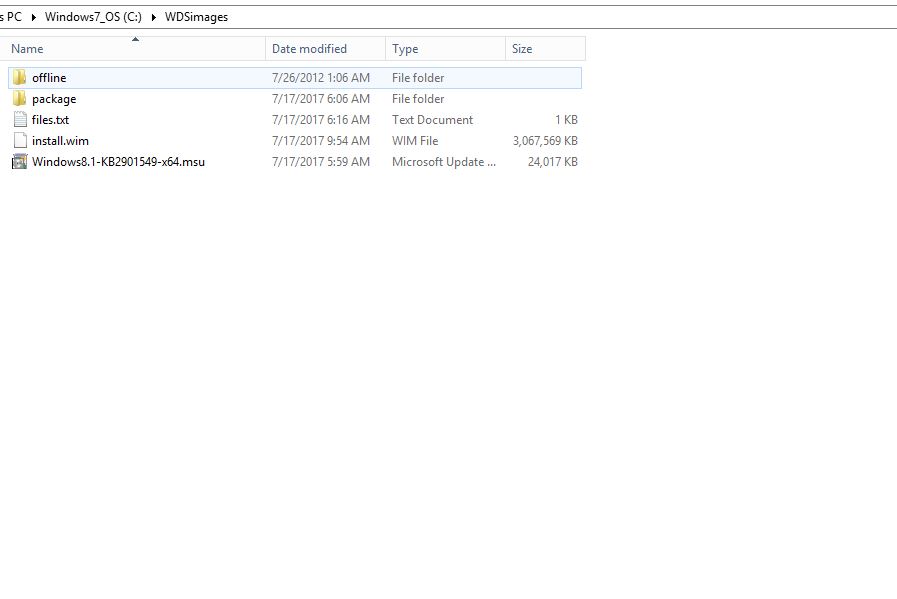The width and height of the screenshot is (897, 599).
Task: Sort by the Size column header
Action: [x=546, y=49]
